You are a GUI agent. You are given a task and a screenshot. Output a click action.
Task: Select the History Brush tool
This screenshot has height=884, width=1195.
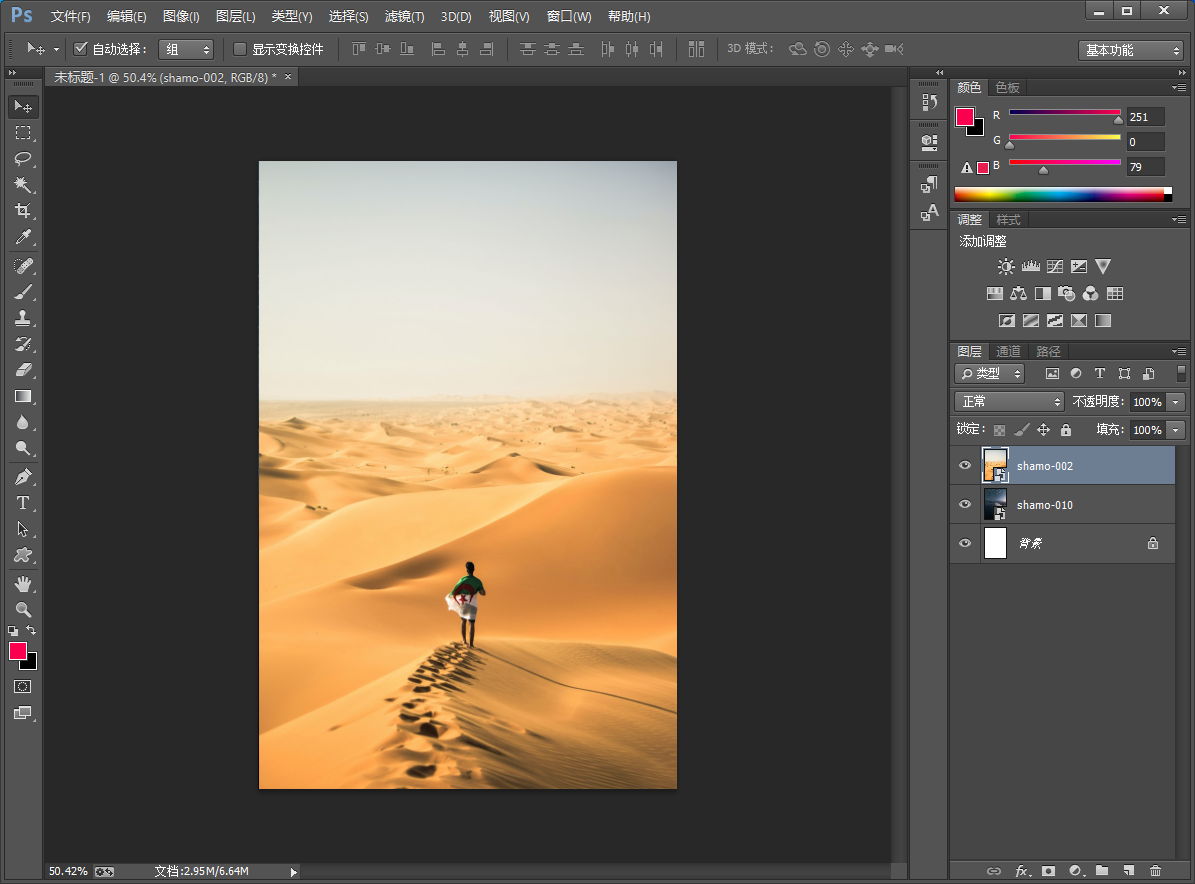[x=23, y=344]
